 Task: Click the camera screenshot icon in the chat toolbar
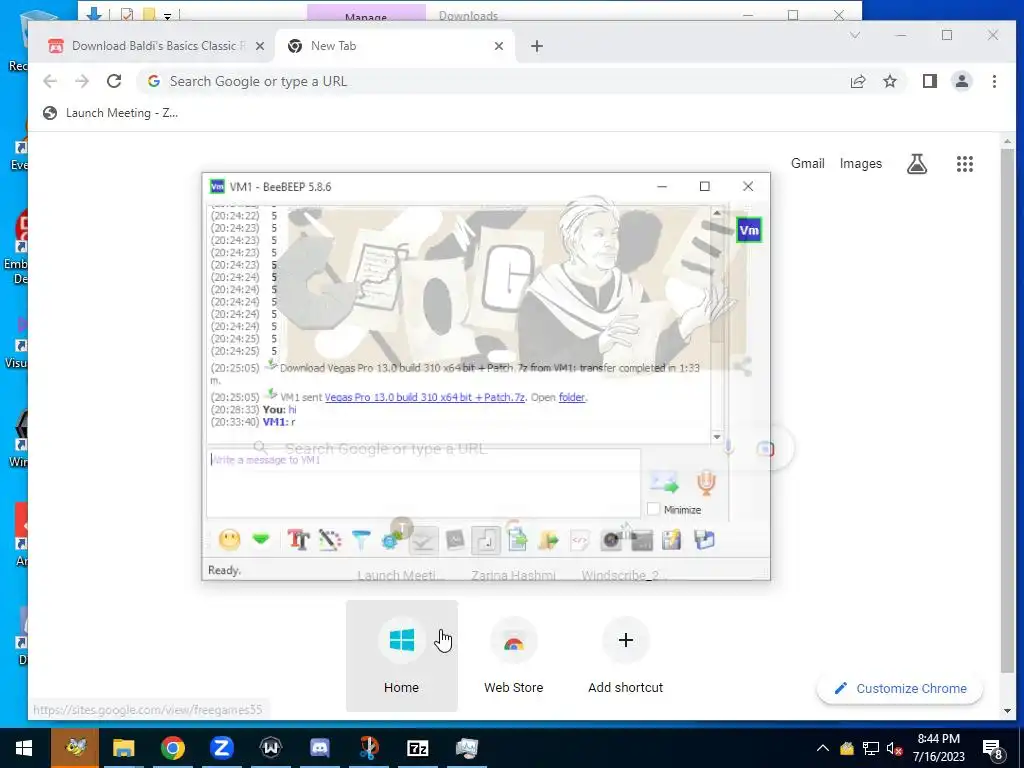coord(611,540)
